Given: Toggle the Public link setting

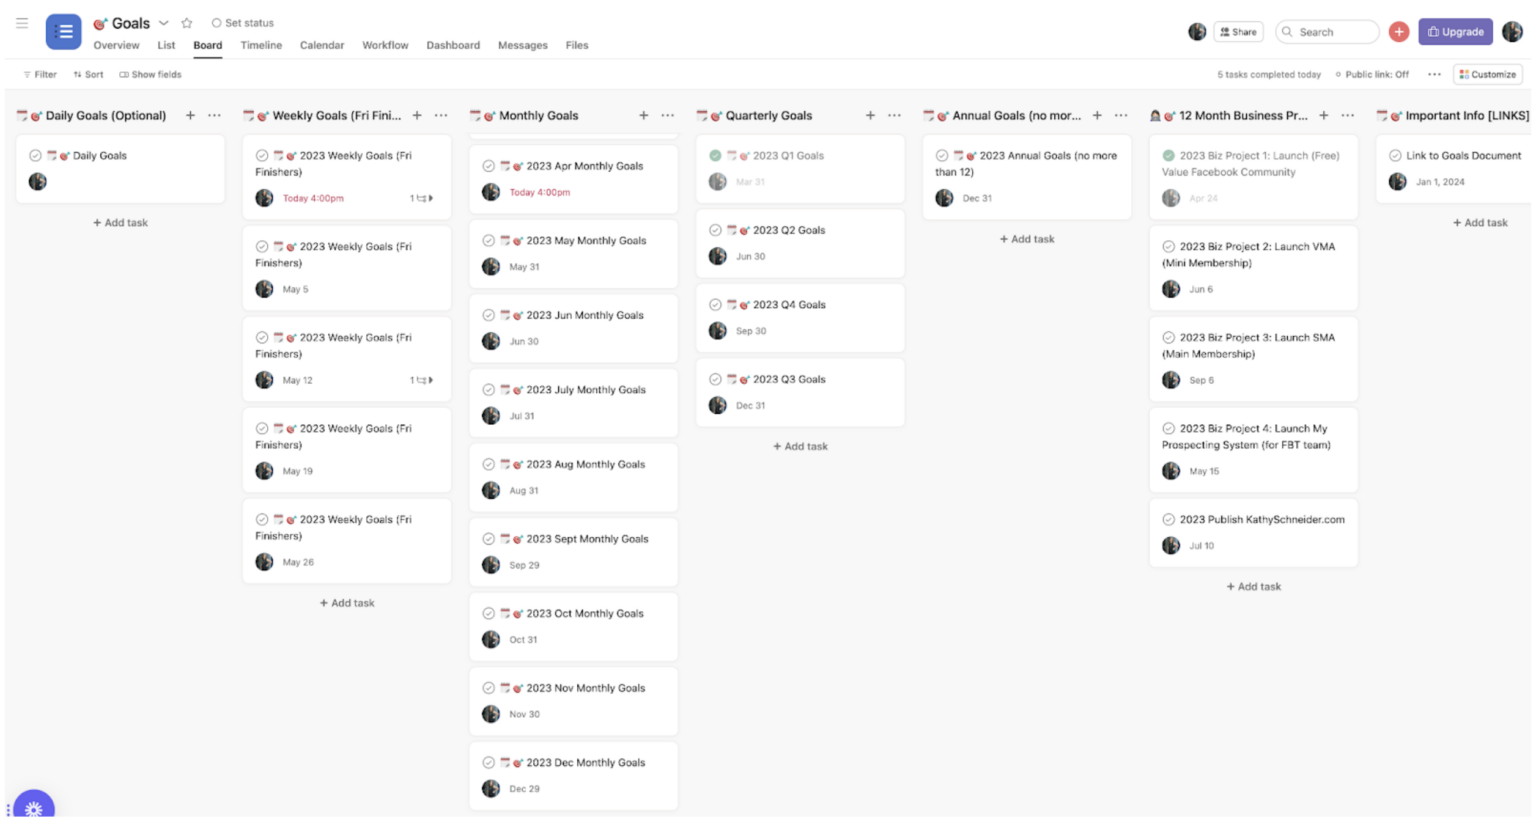Looking at the screenshot, I should pos(1372,74).
